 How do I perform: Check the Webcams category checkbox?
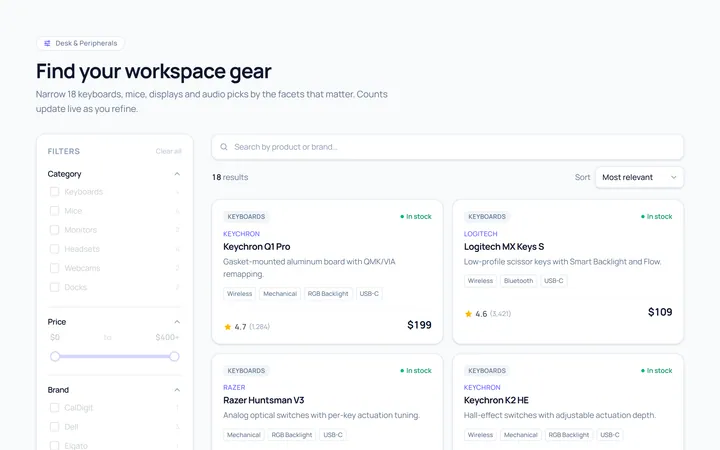(54, 268)
